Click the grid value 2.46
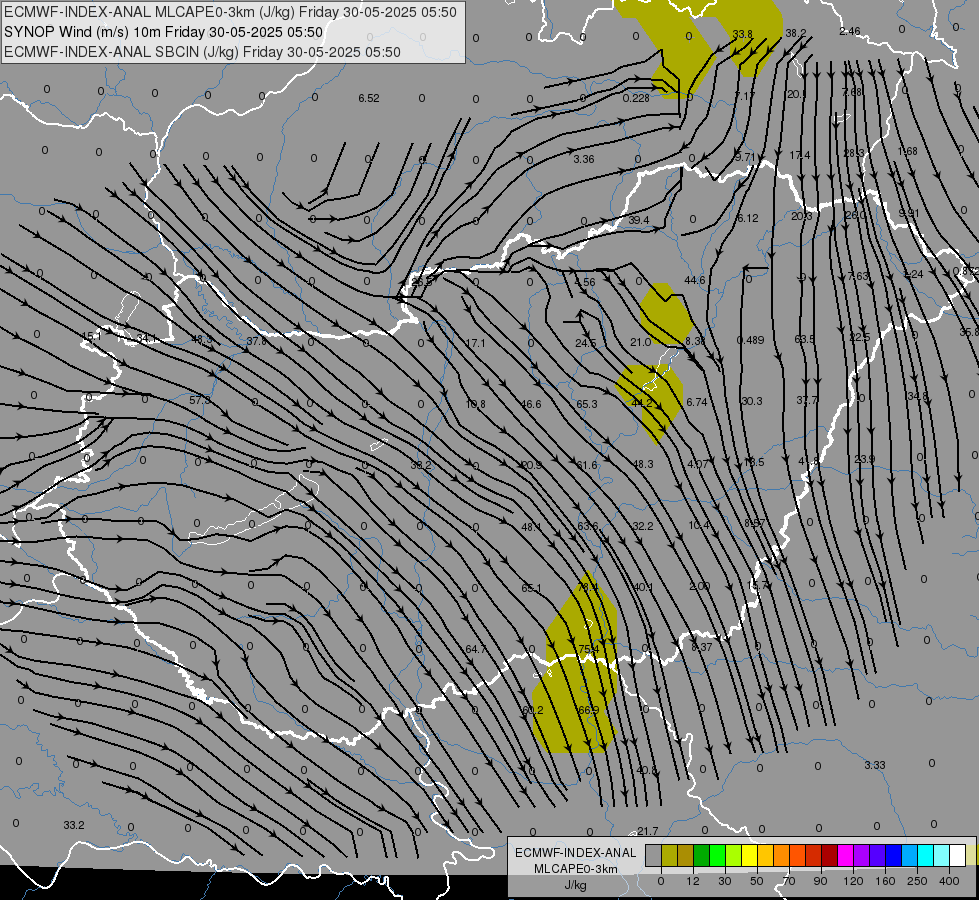Screen dimensions: 979x900 850,31
